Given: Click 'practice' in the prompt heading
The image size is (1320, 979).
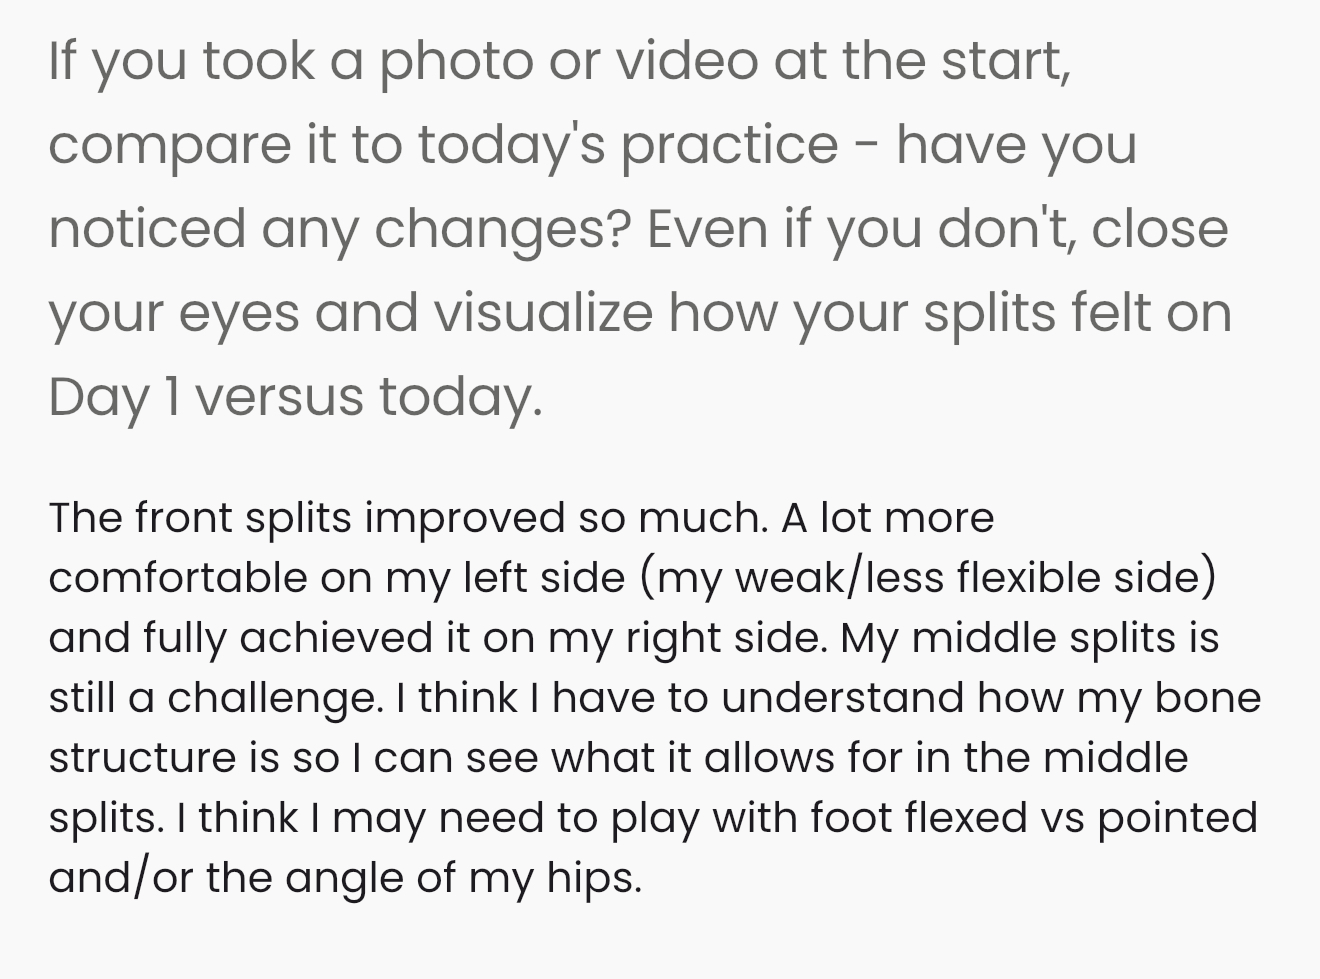Looking at the screenshot, I should [728, 146].
